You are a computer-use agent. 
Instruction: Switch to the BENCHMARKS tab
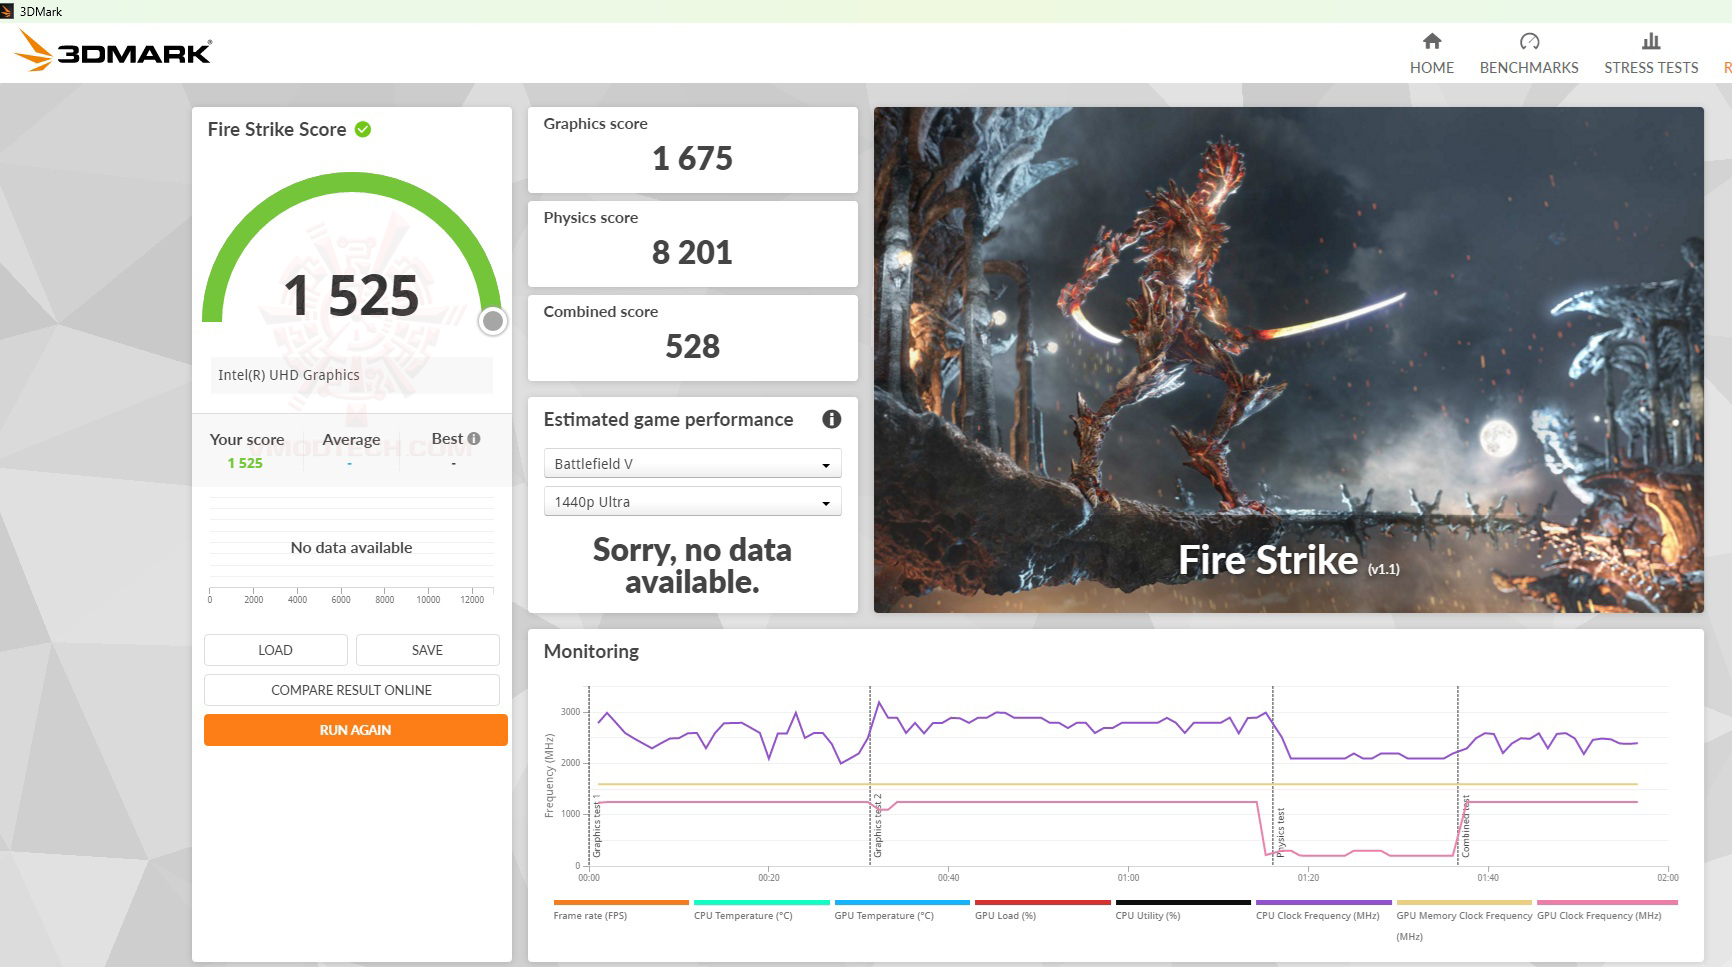(1529, 67)
